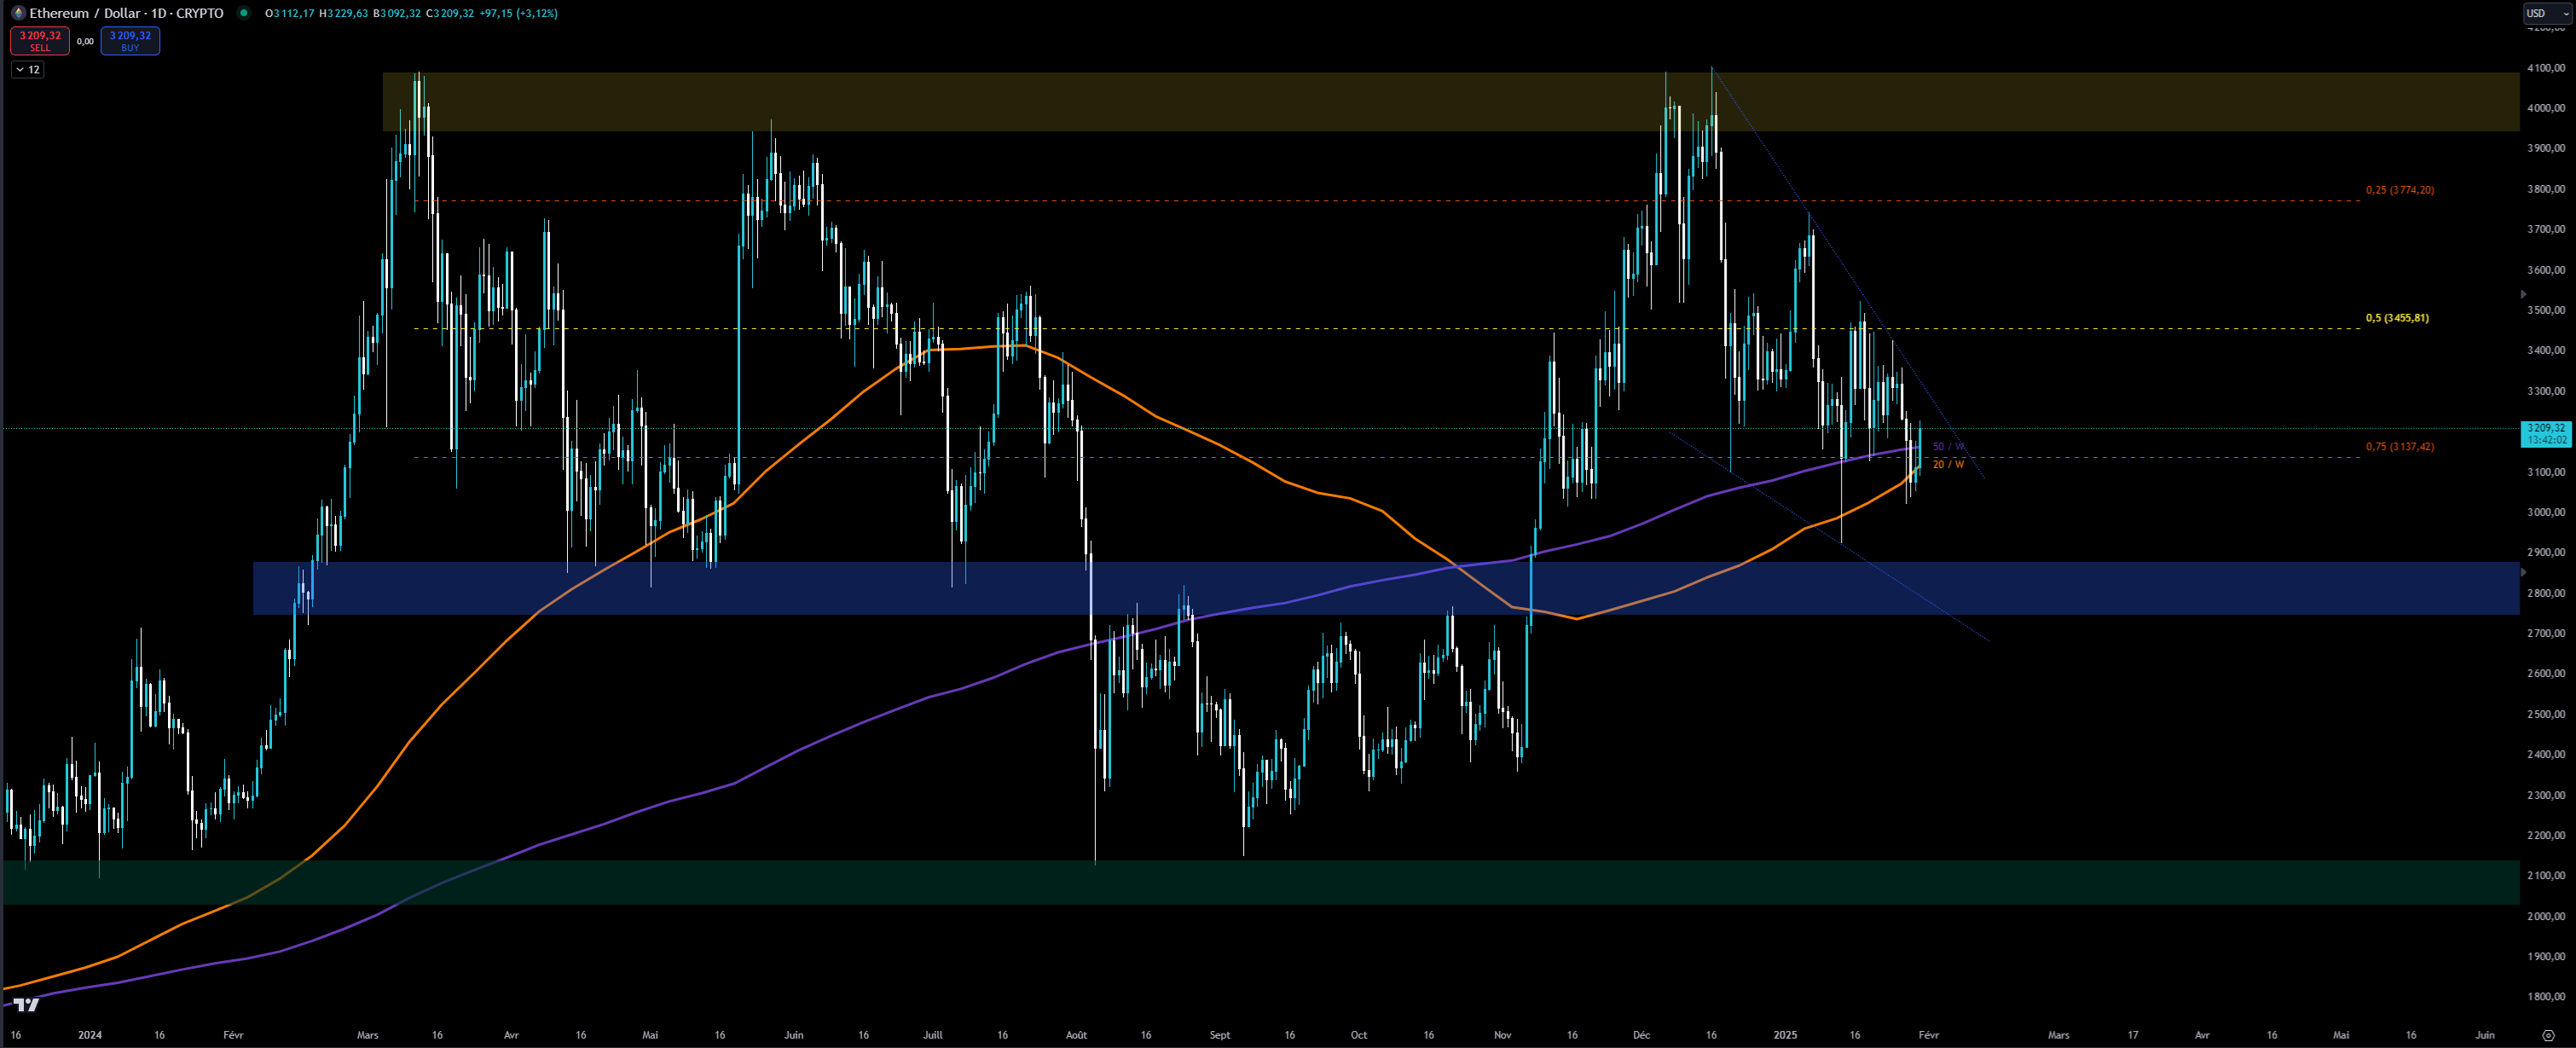Viewport: 2576px width, 1048px height.
Task: Expand the 12 indicators legend
Action: tap(28, 69)
